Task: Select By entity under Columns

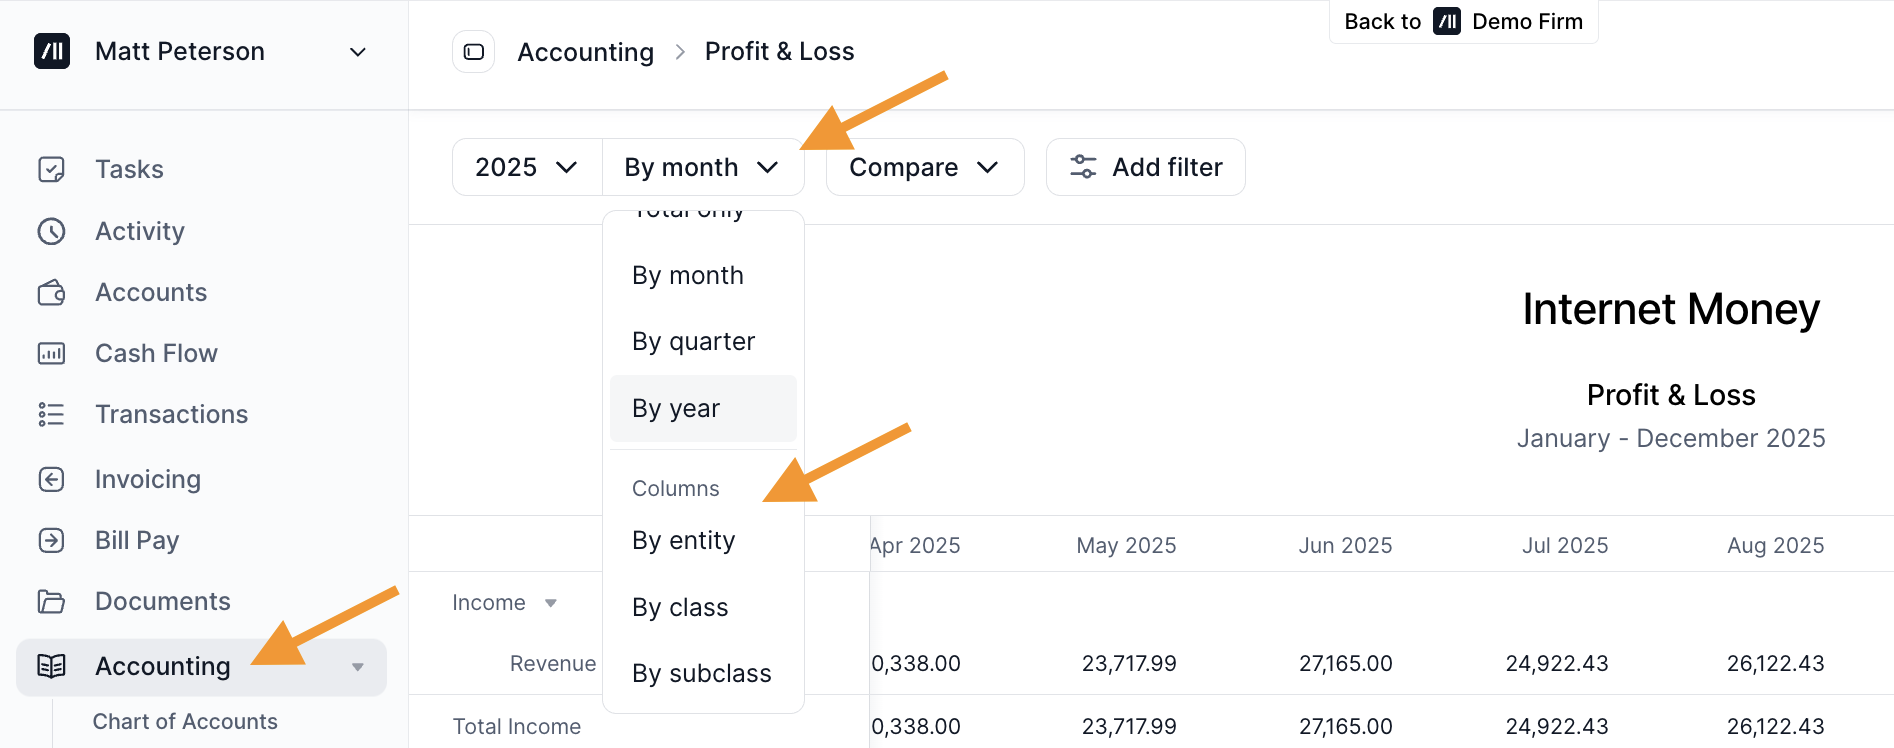Action: 683,540
